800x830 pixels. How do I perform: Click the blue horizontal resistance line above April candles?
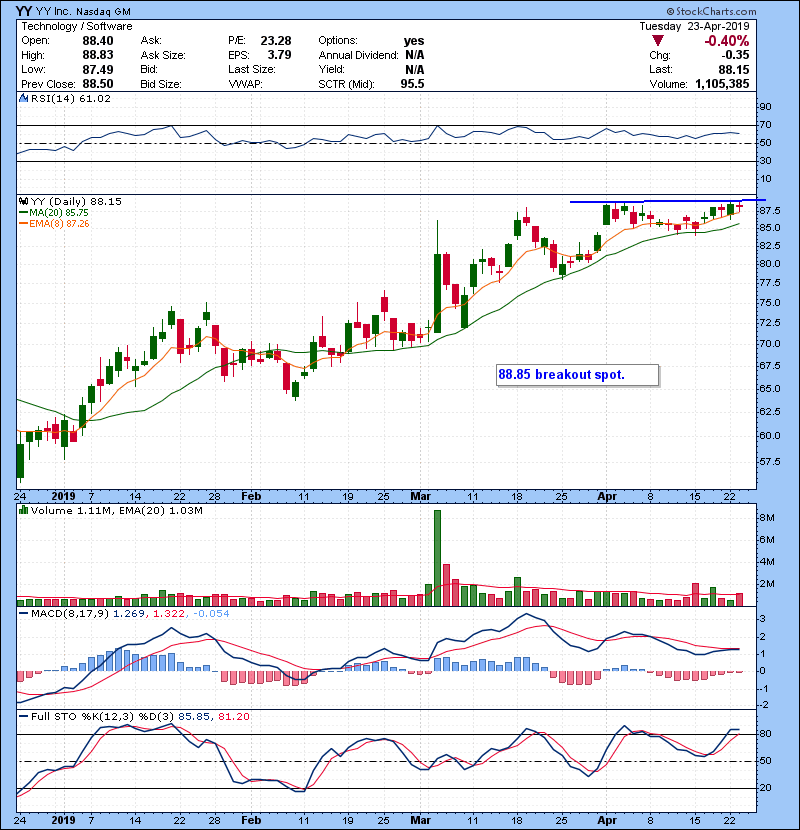[668, 201]
